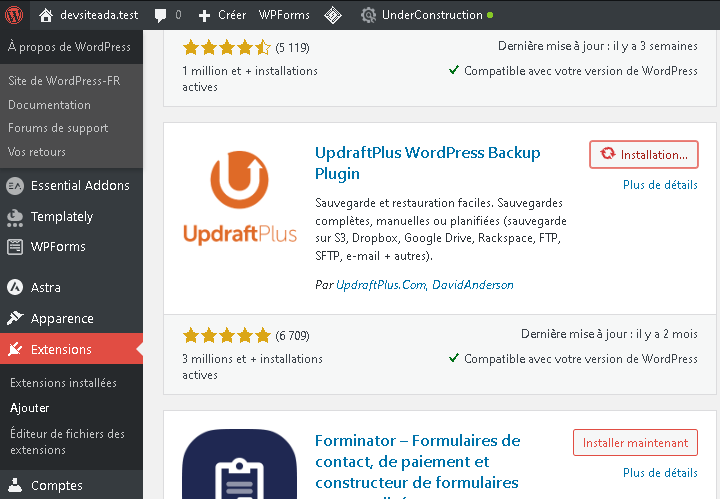Select Ajouter submenu item

click(29, 408)
